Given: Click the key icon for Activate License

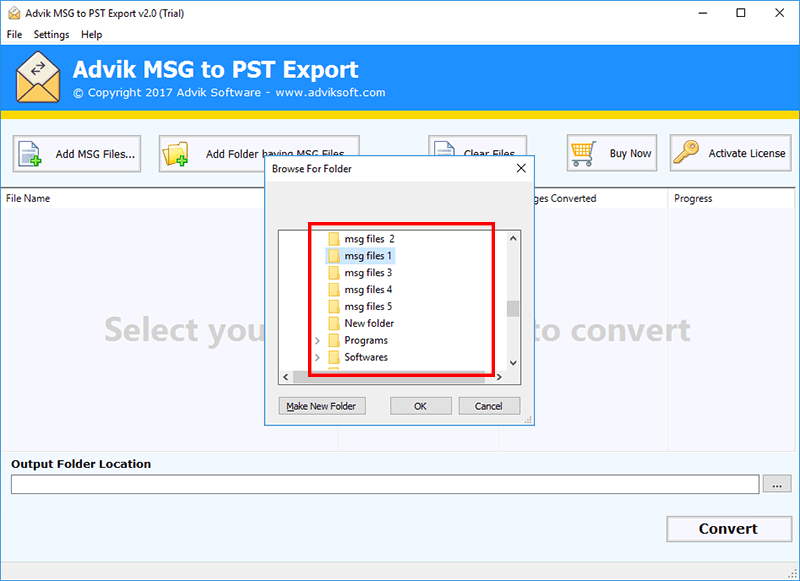Looking at the screenshot, I should pos(686,152).
